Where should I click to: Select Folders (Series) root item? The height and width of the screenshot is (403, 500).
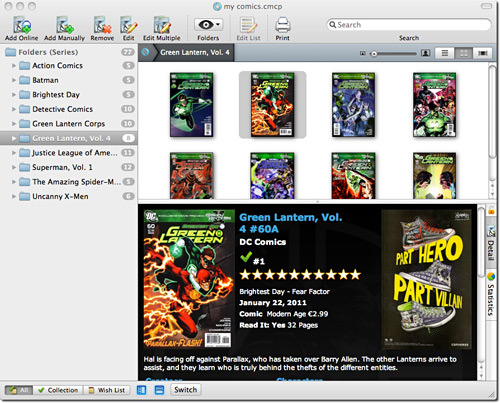[69, 52]
